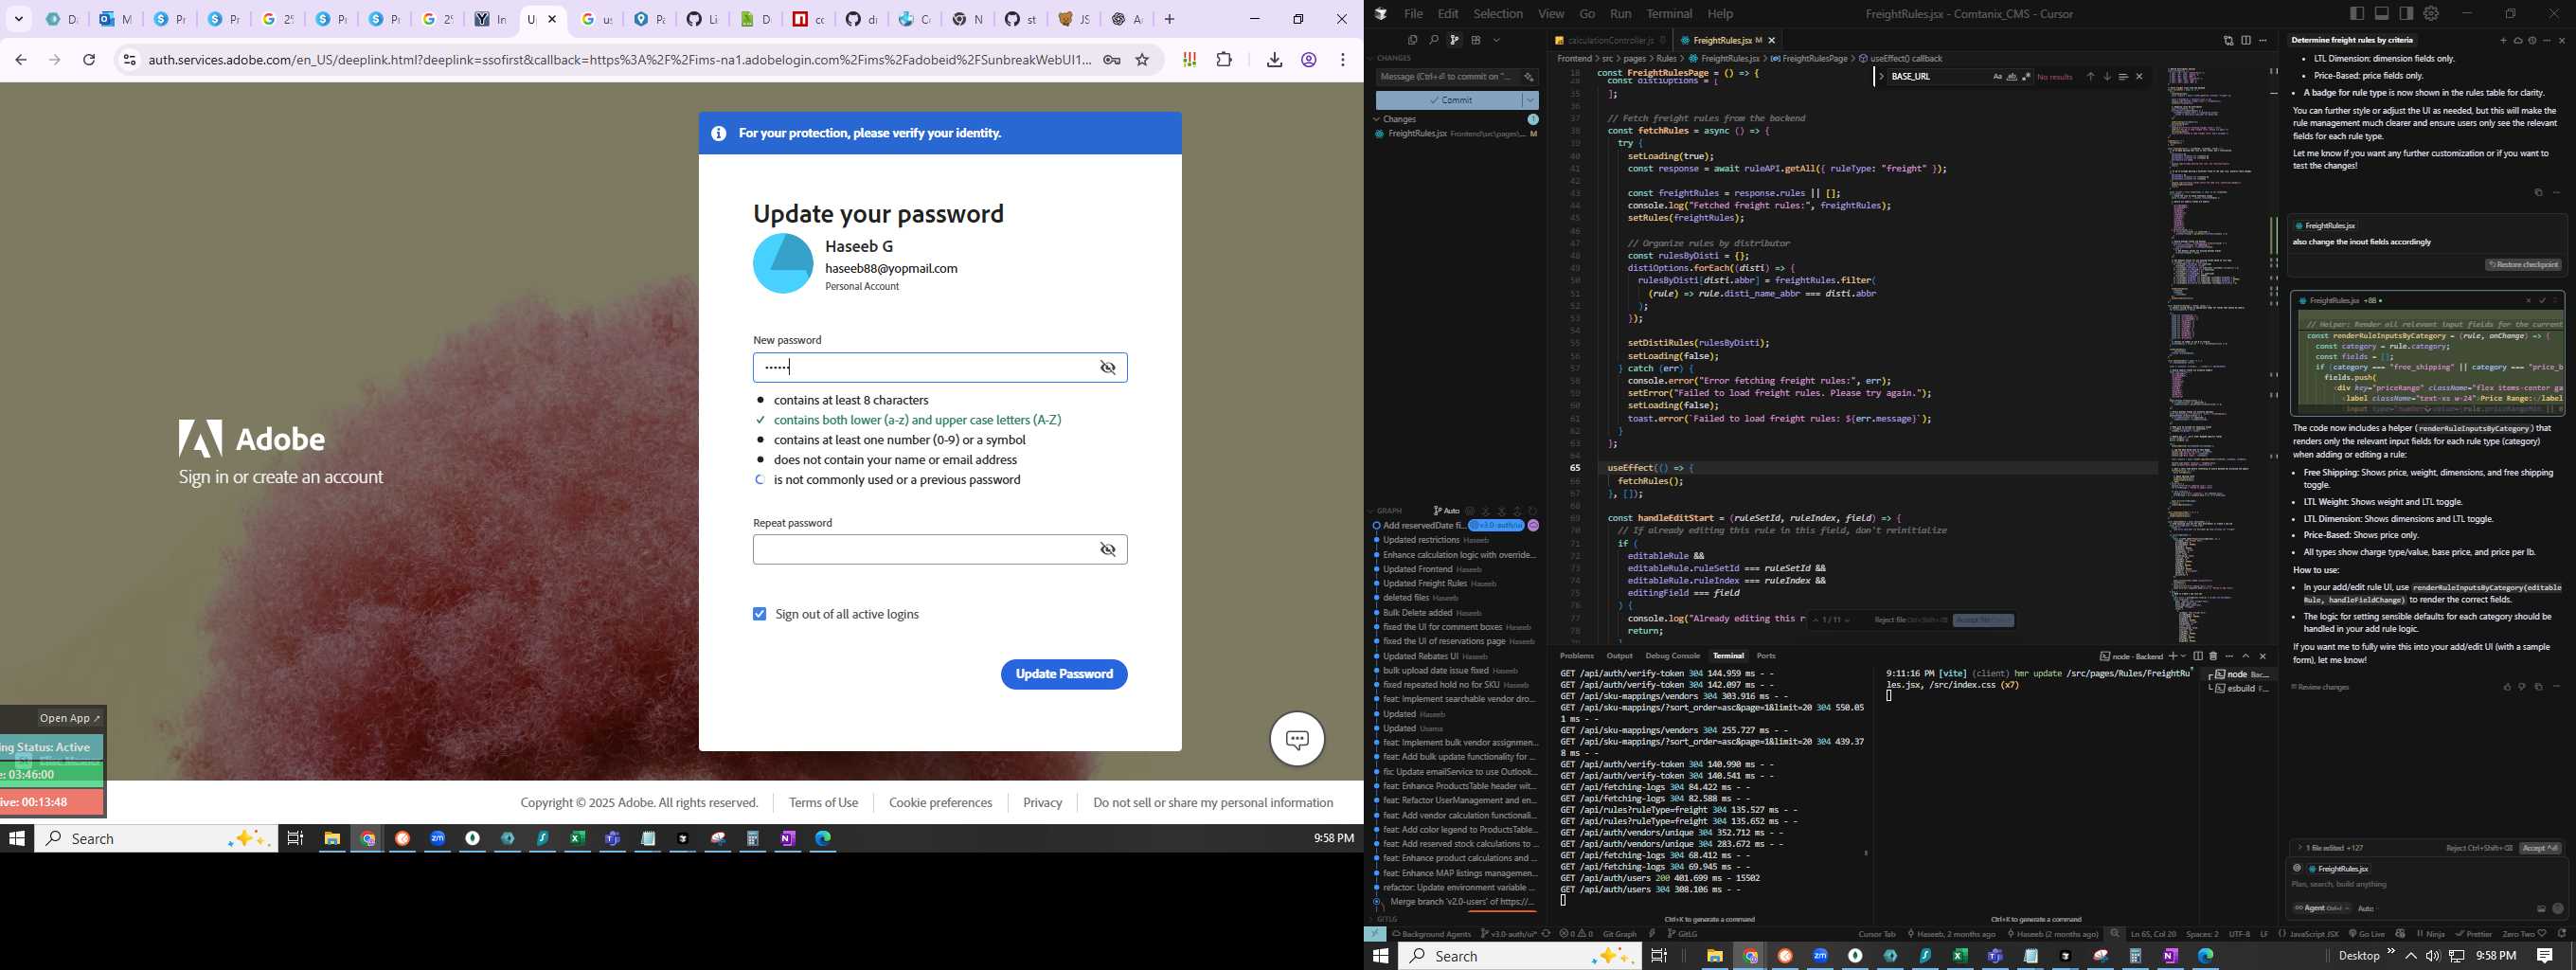The height and width of the screenshot is (970, 2576).
Task: Uncheck Sign out of all active logins
Action: click(x=759, y=614)
